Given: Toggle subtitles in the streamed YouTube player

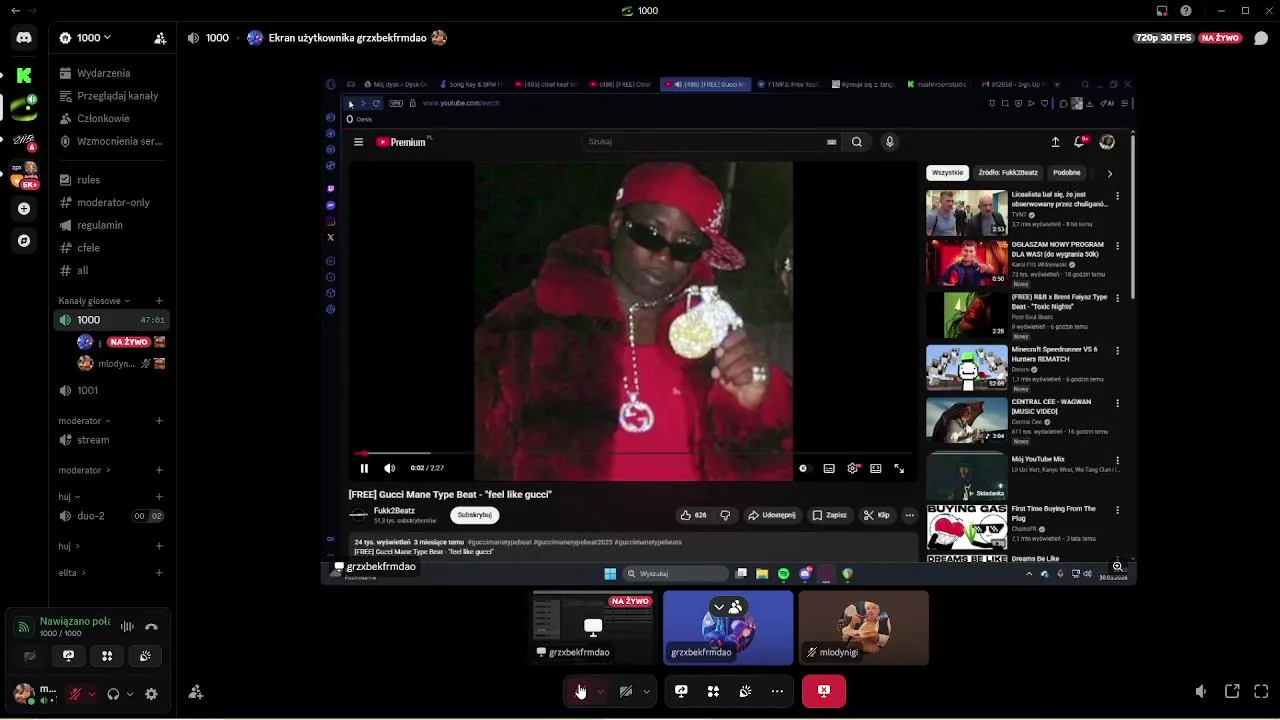Looking at the screenshot, I should 829,468.
